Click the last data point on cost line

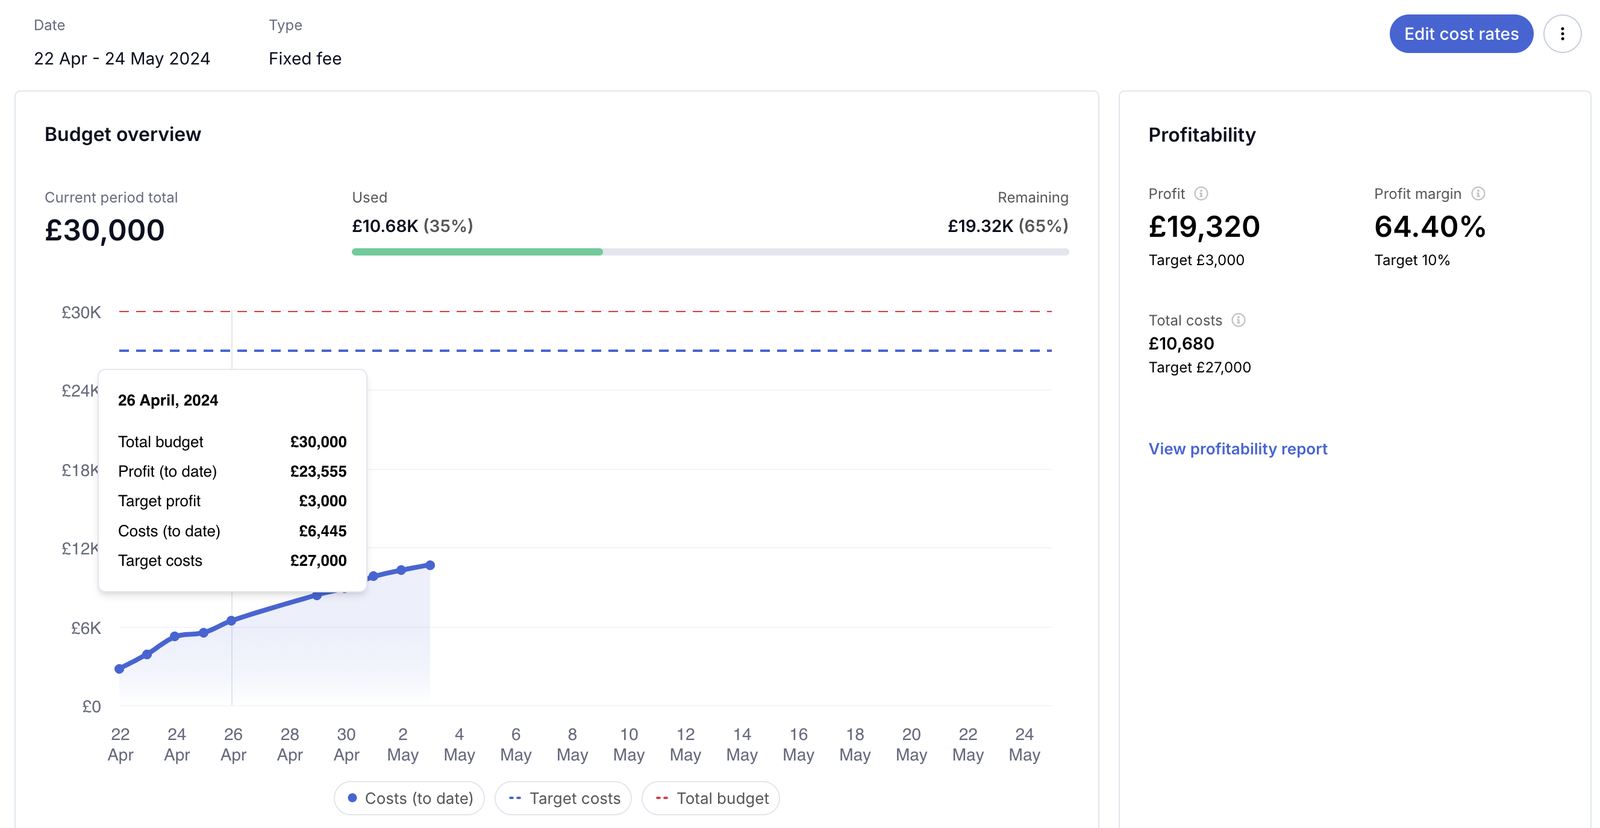point(430,565)
